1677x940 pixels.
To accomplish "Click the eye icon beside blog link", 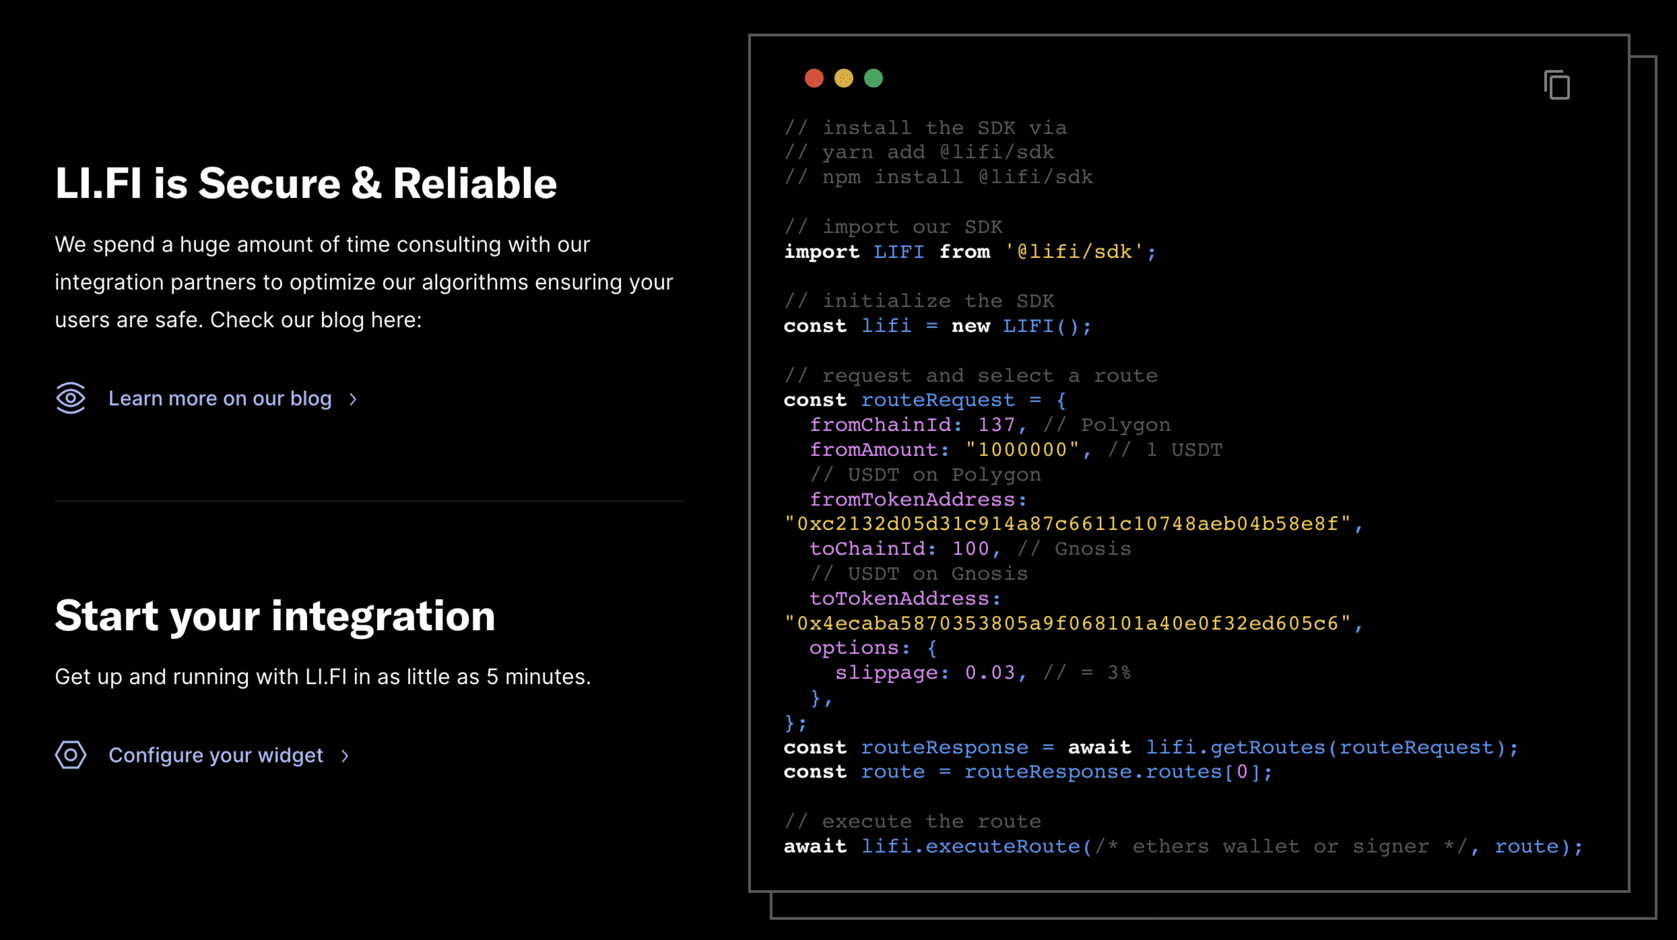I will pyautogui.click(x=70, y=398).
